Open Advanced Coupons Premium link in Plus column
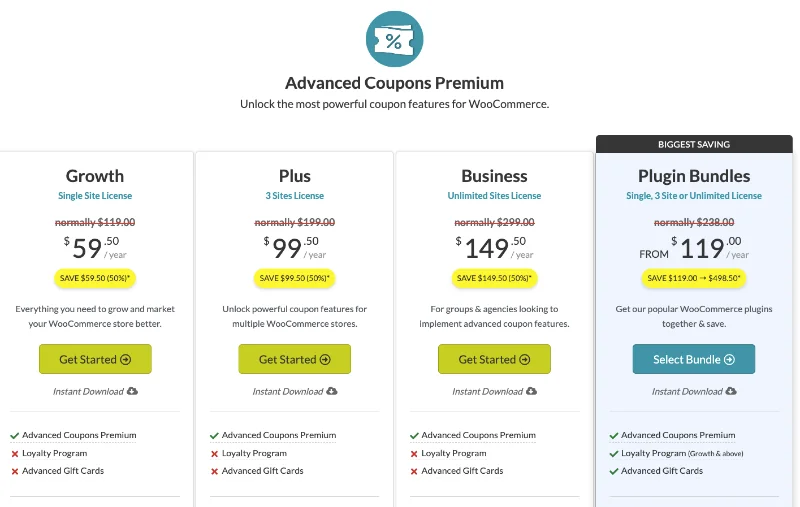 click(x=279, y=436)
